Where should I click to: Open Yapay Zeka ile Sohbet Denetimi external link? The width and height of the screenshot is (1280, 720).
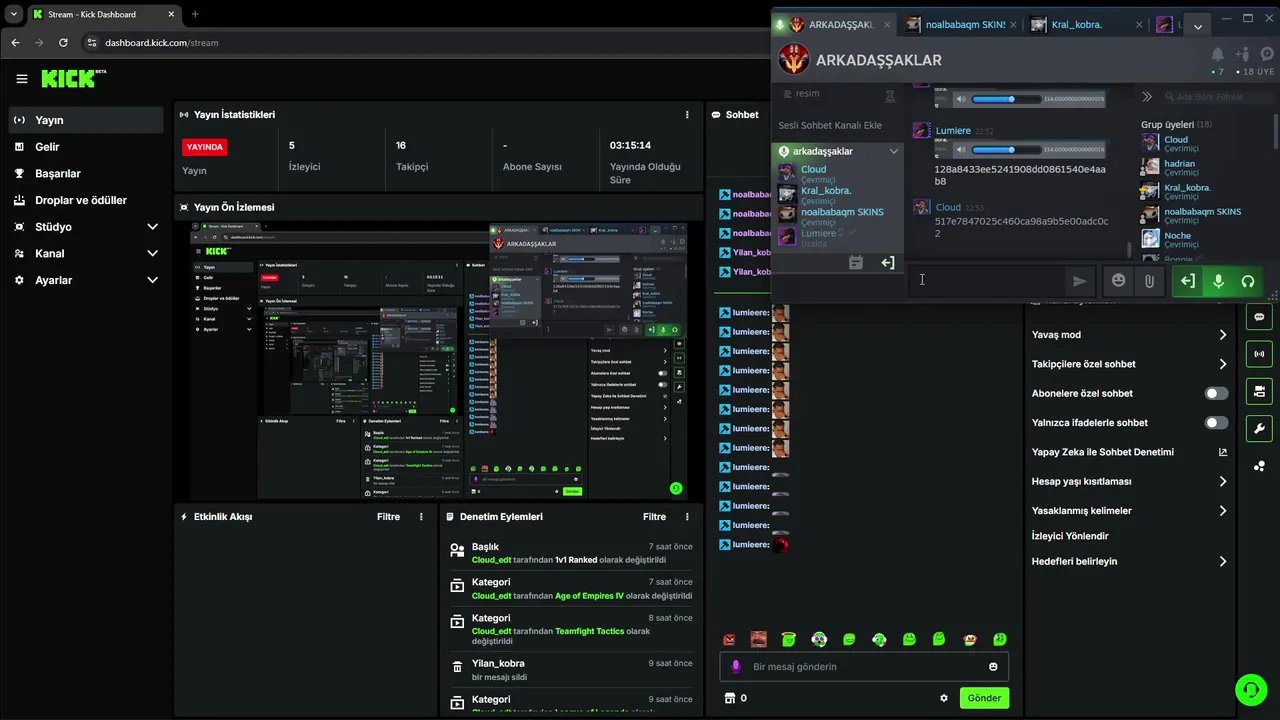(1222, 452)
